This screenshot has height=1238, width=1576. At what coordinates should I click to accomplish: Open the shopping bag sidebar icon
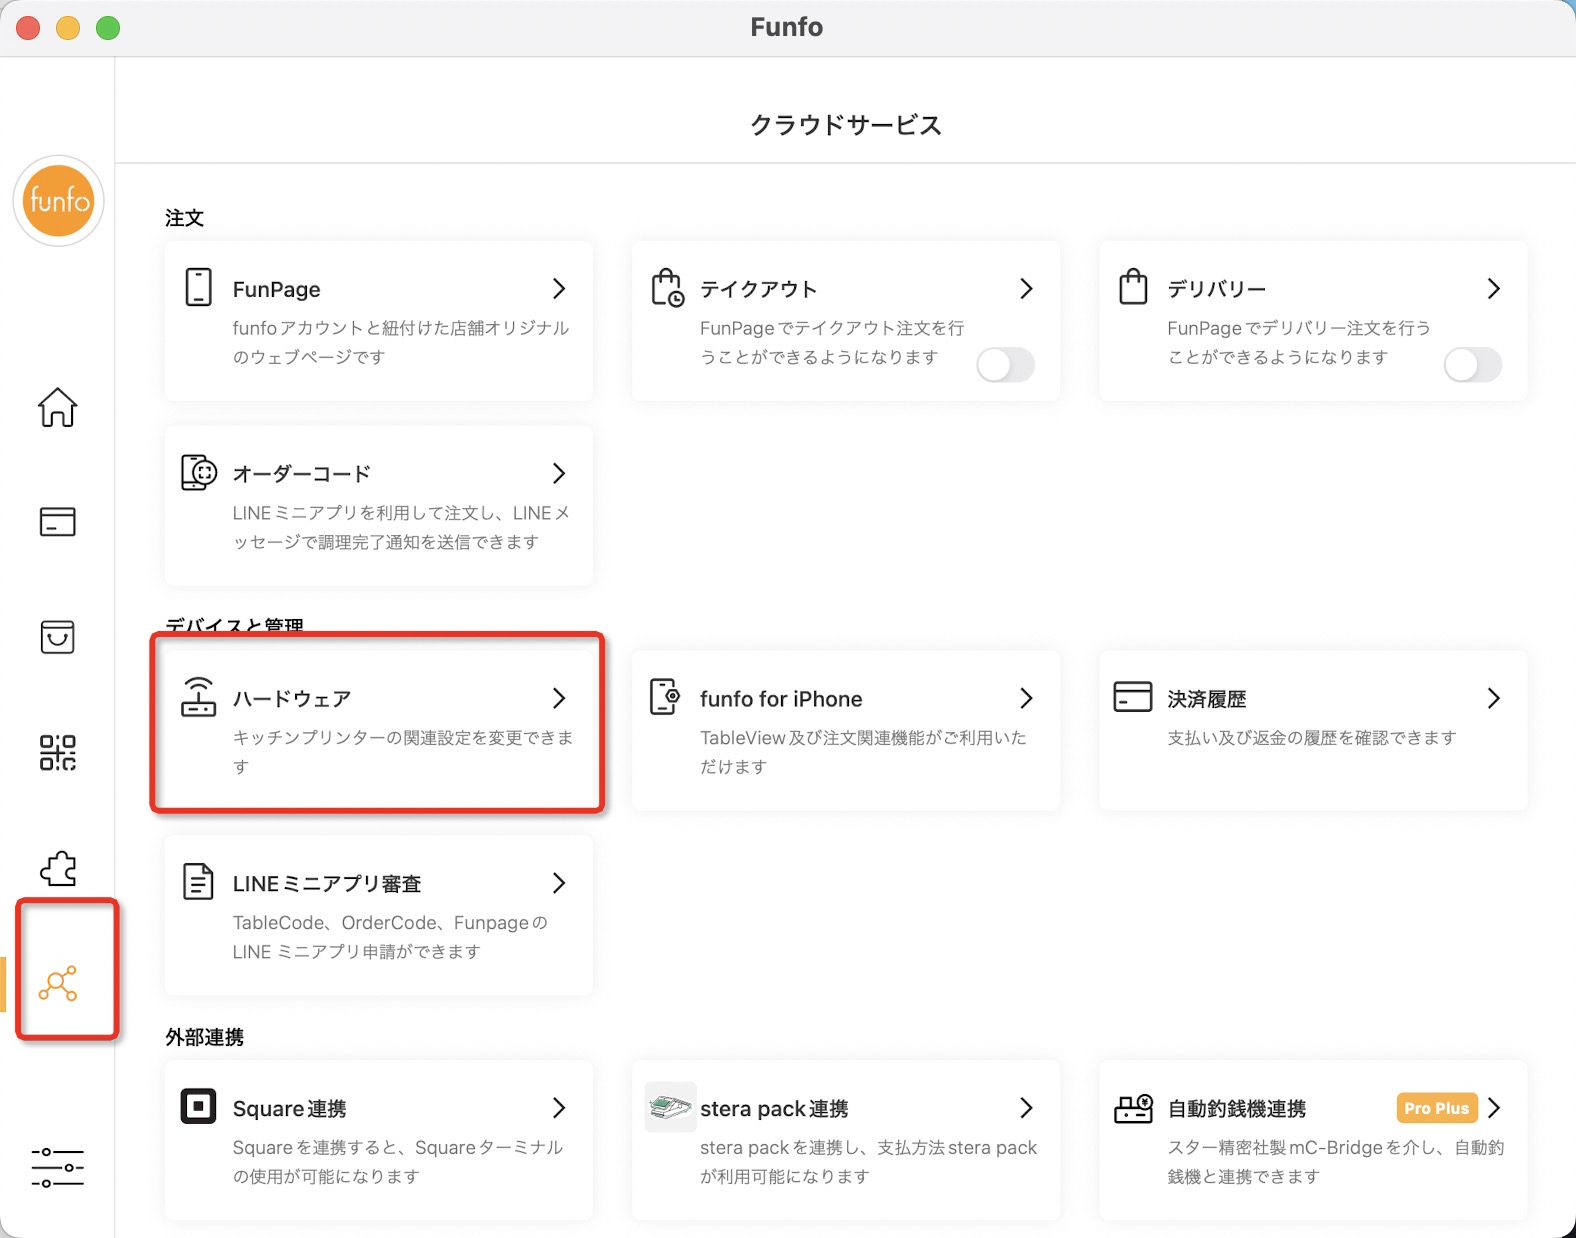click(57, 637)
